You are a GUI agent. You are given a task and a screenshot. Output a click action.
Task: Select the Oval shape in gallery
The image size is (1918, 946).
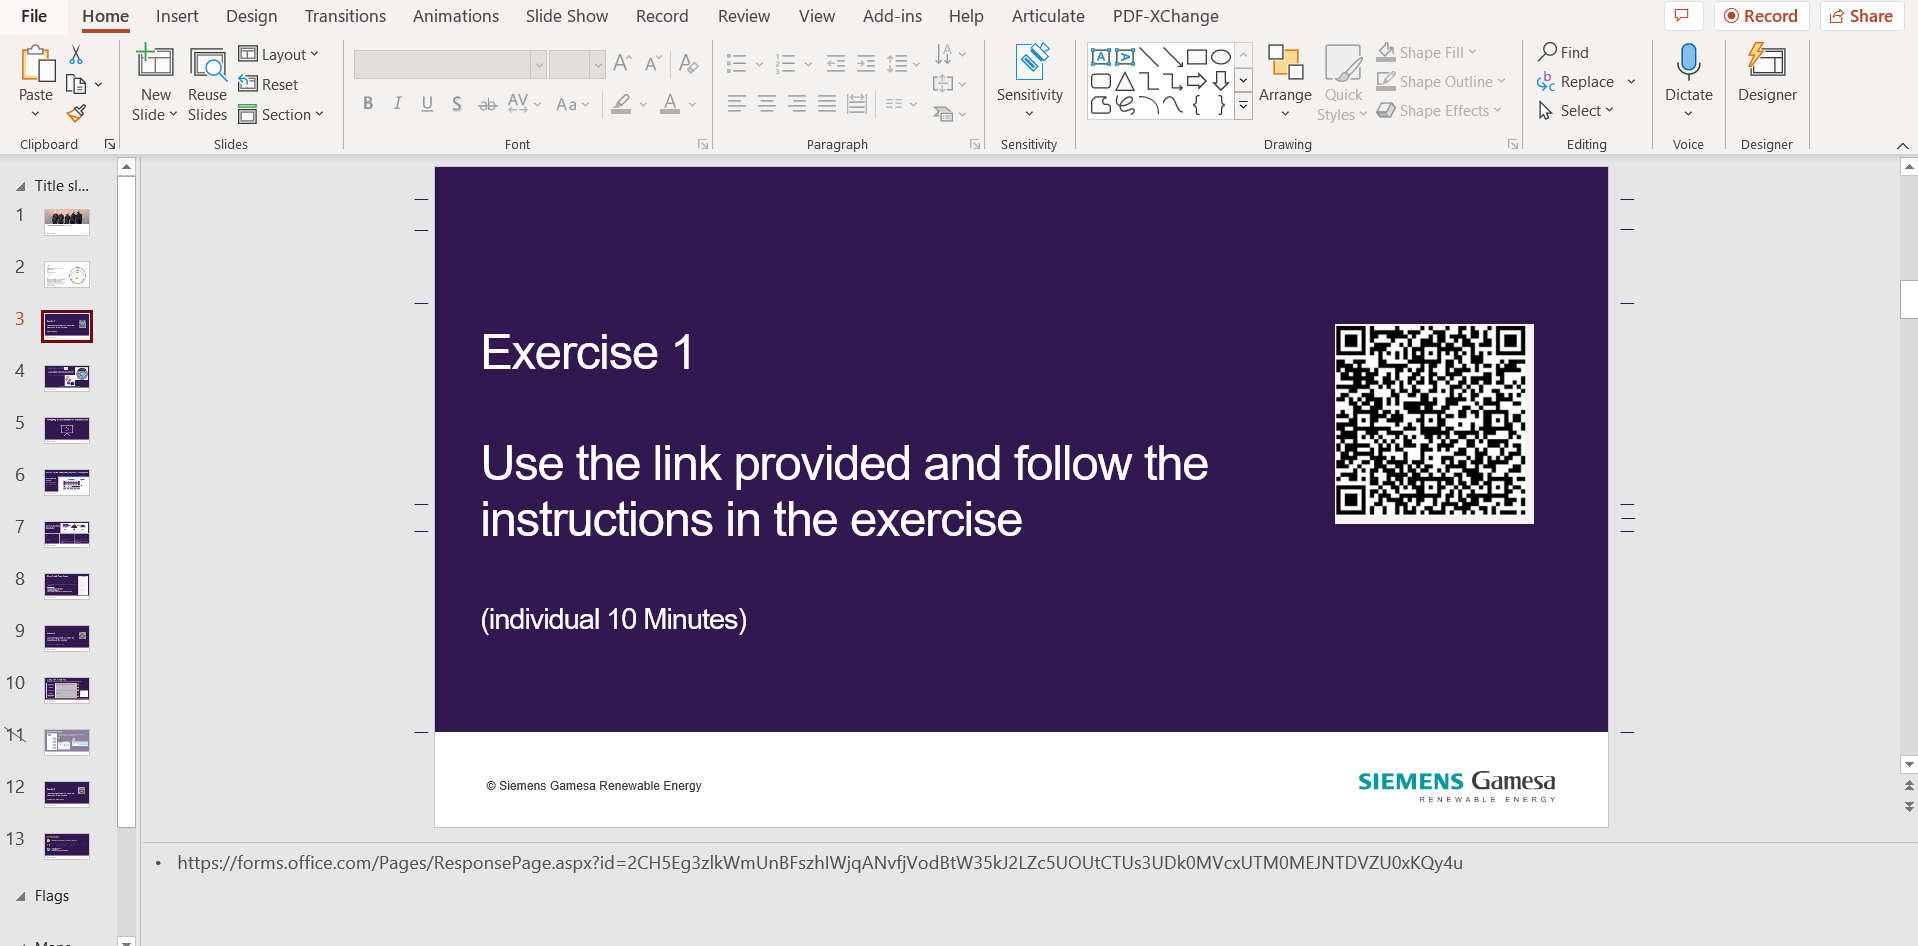1221,57
